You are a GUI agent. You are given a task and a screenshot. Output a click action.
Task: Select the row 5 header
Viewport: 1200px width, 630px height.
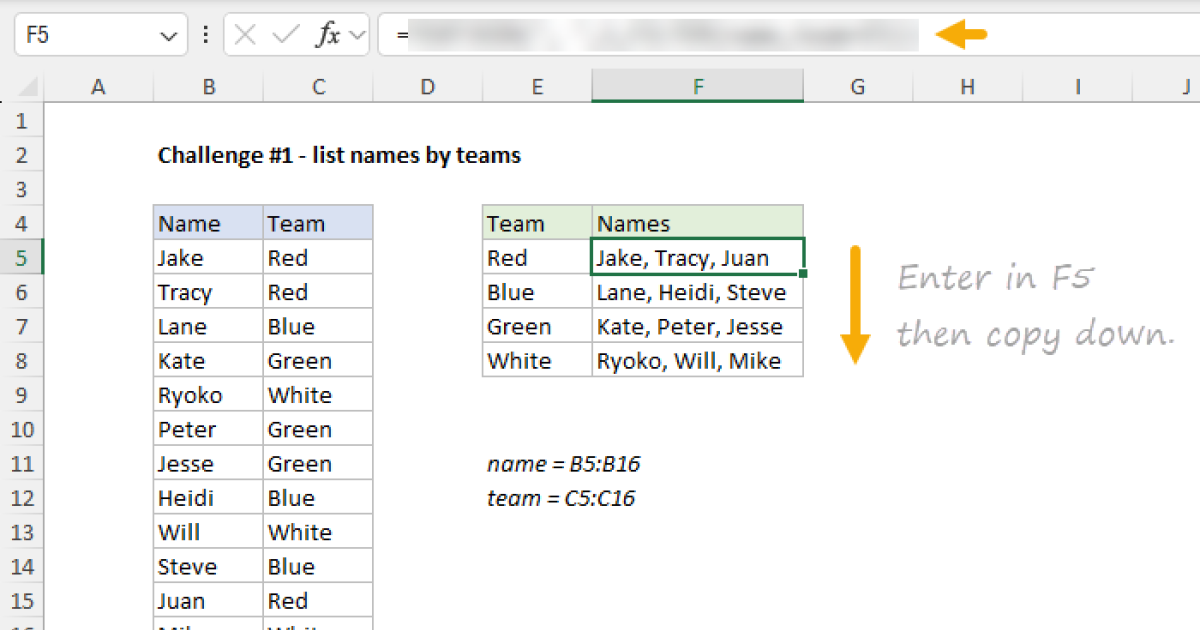click(x=22, y=256)
